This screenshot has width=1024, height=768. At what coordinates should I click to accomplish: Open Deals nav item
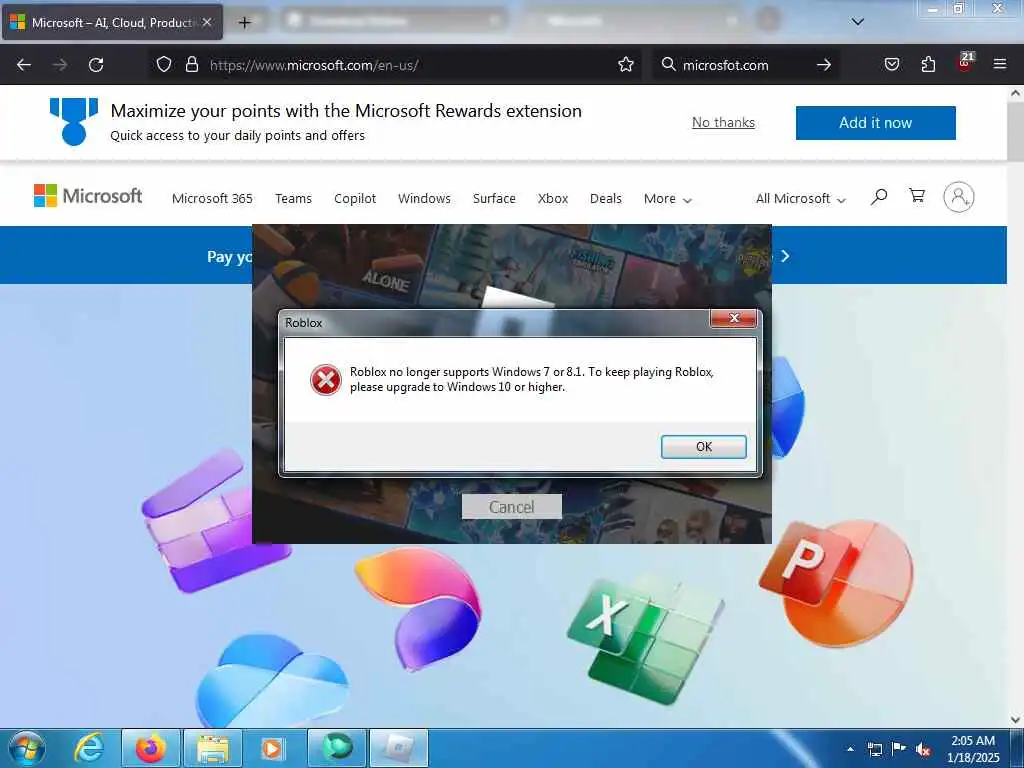[x=606, y=199]
